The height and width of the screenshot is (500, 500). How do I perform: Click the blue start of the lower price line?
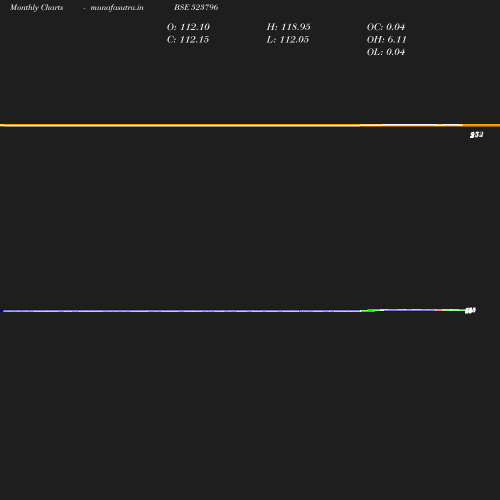click(2, 311)
